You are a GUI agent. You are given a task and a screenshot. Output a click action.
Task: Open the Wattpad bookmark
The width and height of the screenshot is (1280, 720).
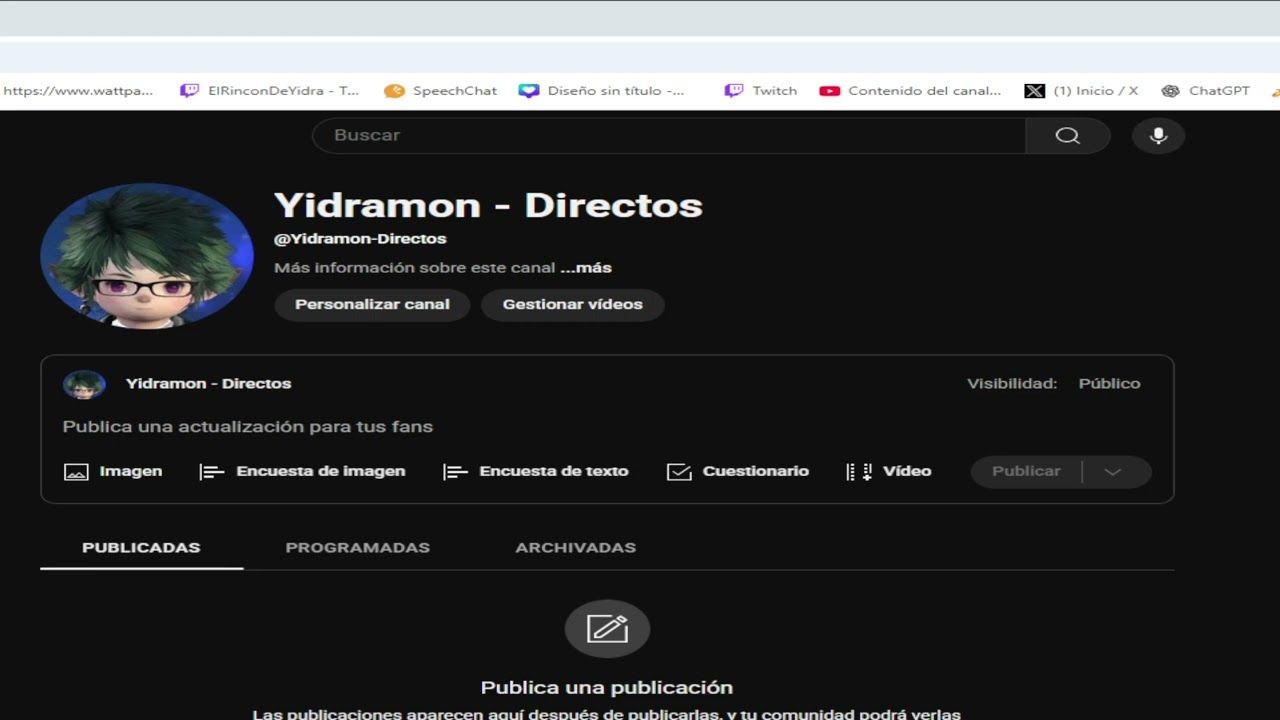pos(79,91)
